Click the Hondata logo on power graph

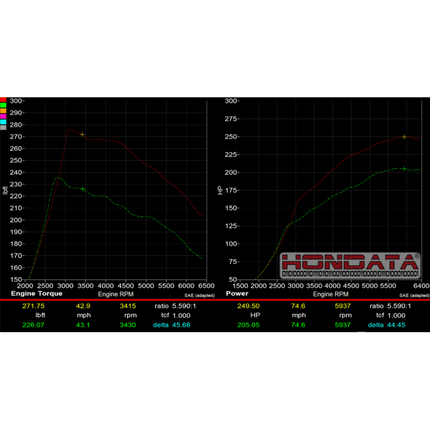[350, 265]
